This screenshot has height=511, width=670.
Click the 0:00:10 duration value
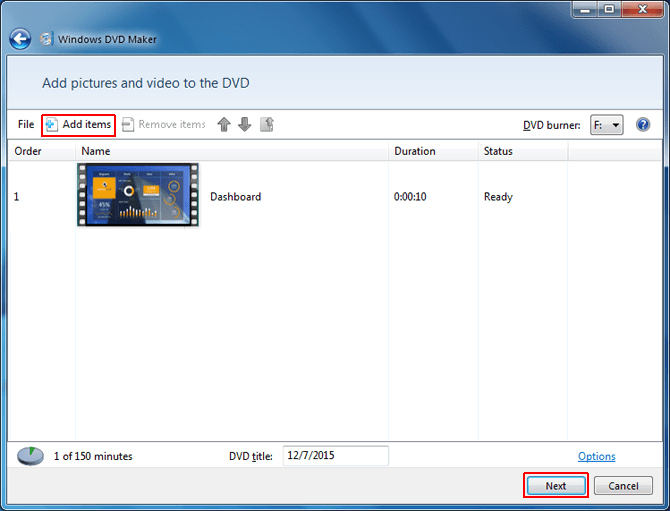410,197
